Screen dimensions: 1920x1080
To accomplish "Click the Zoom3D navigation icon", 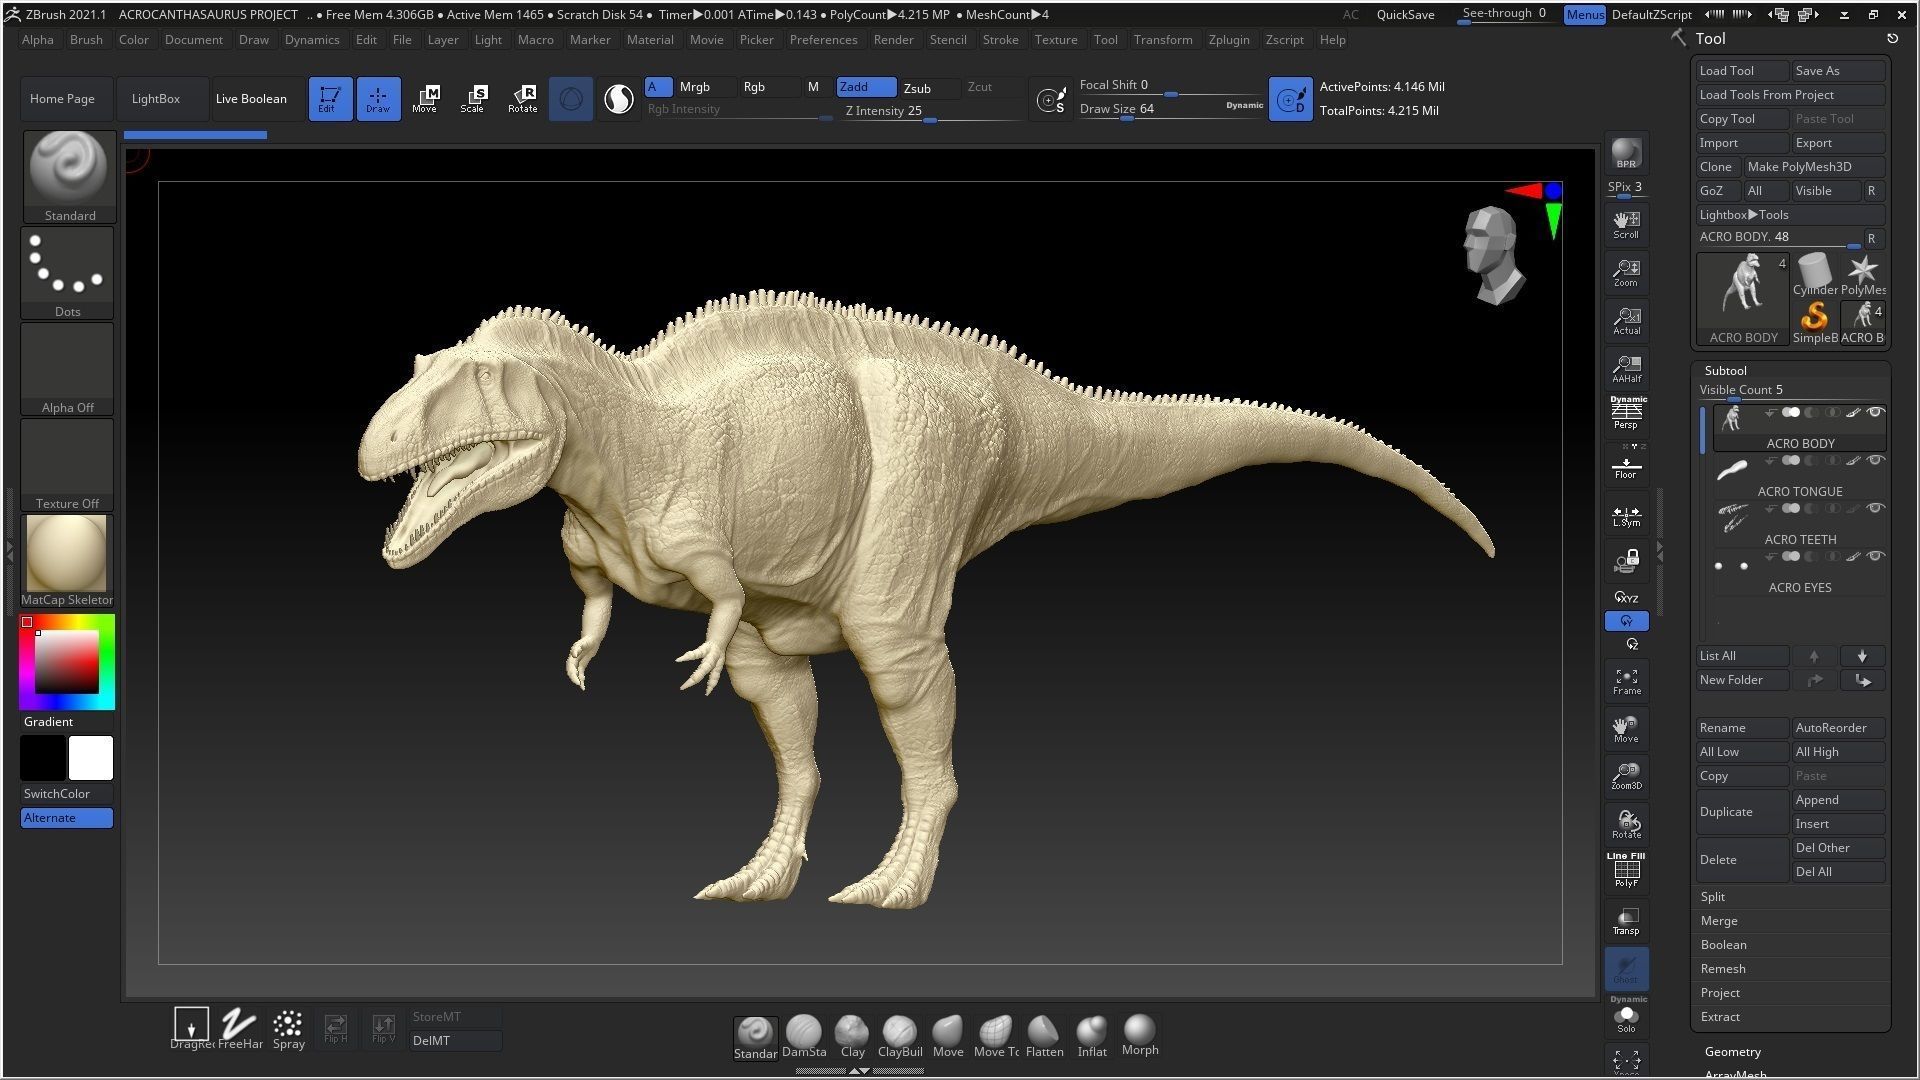I will 1626,776.
